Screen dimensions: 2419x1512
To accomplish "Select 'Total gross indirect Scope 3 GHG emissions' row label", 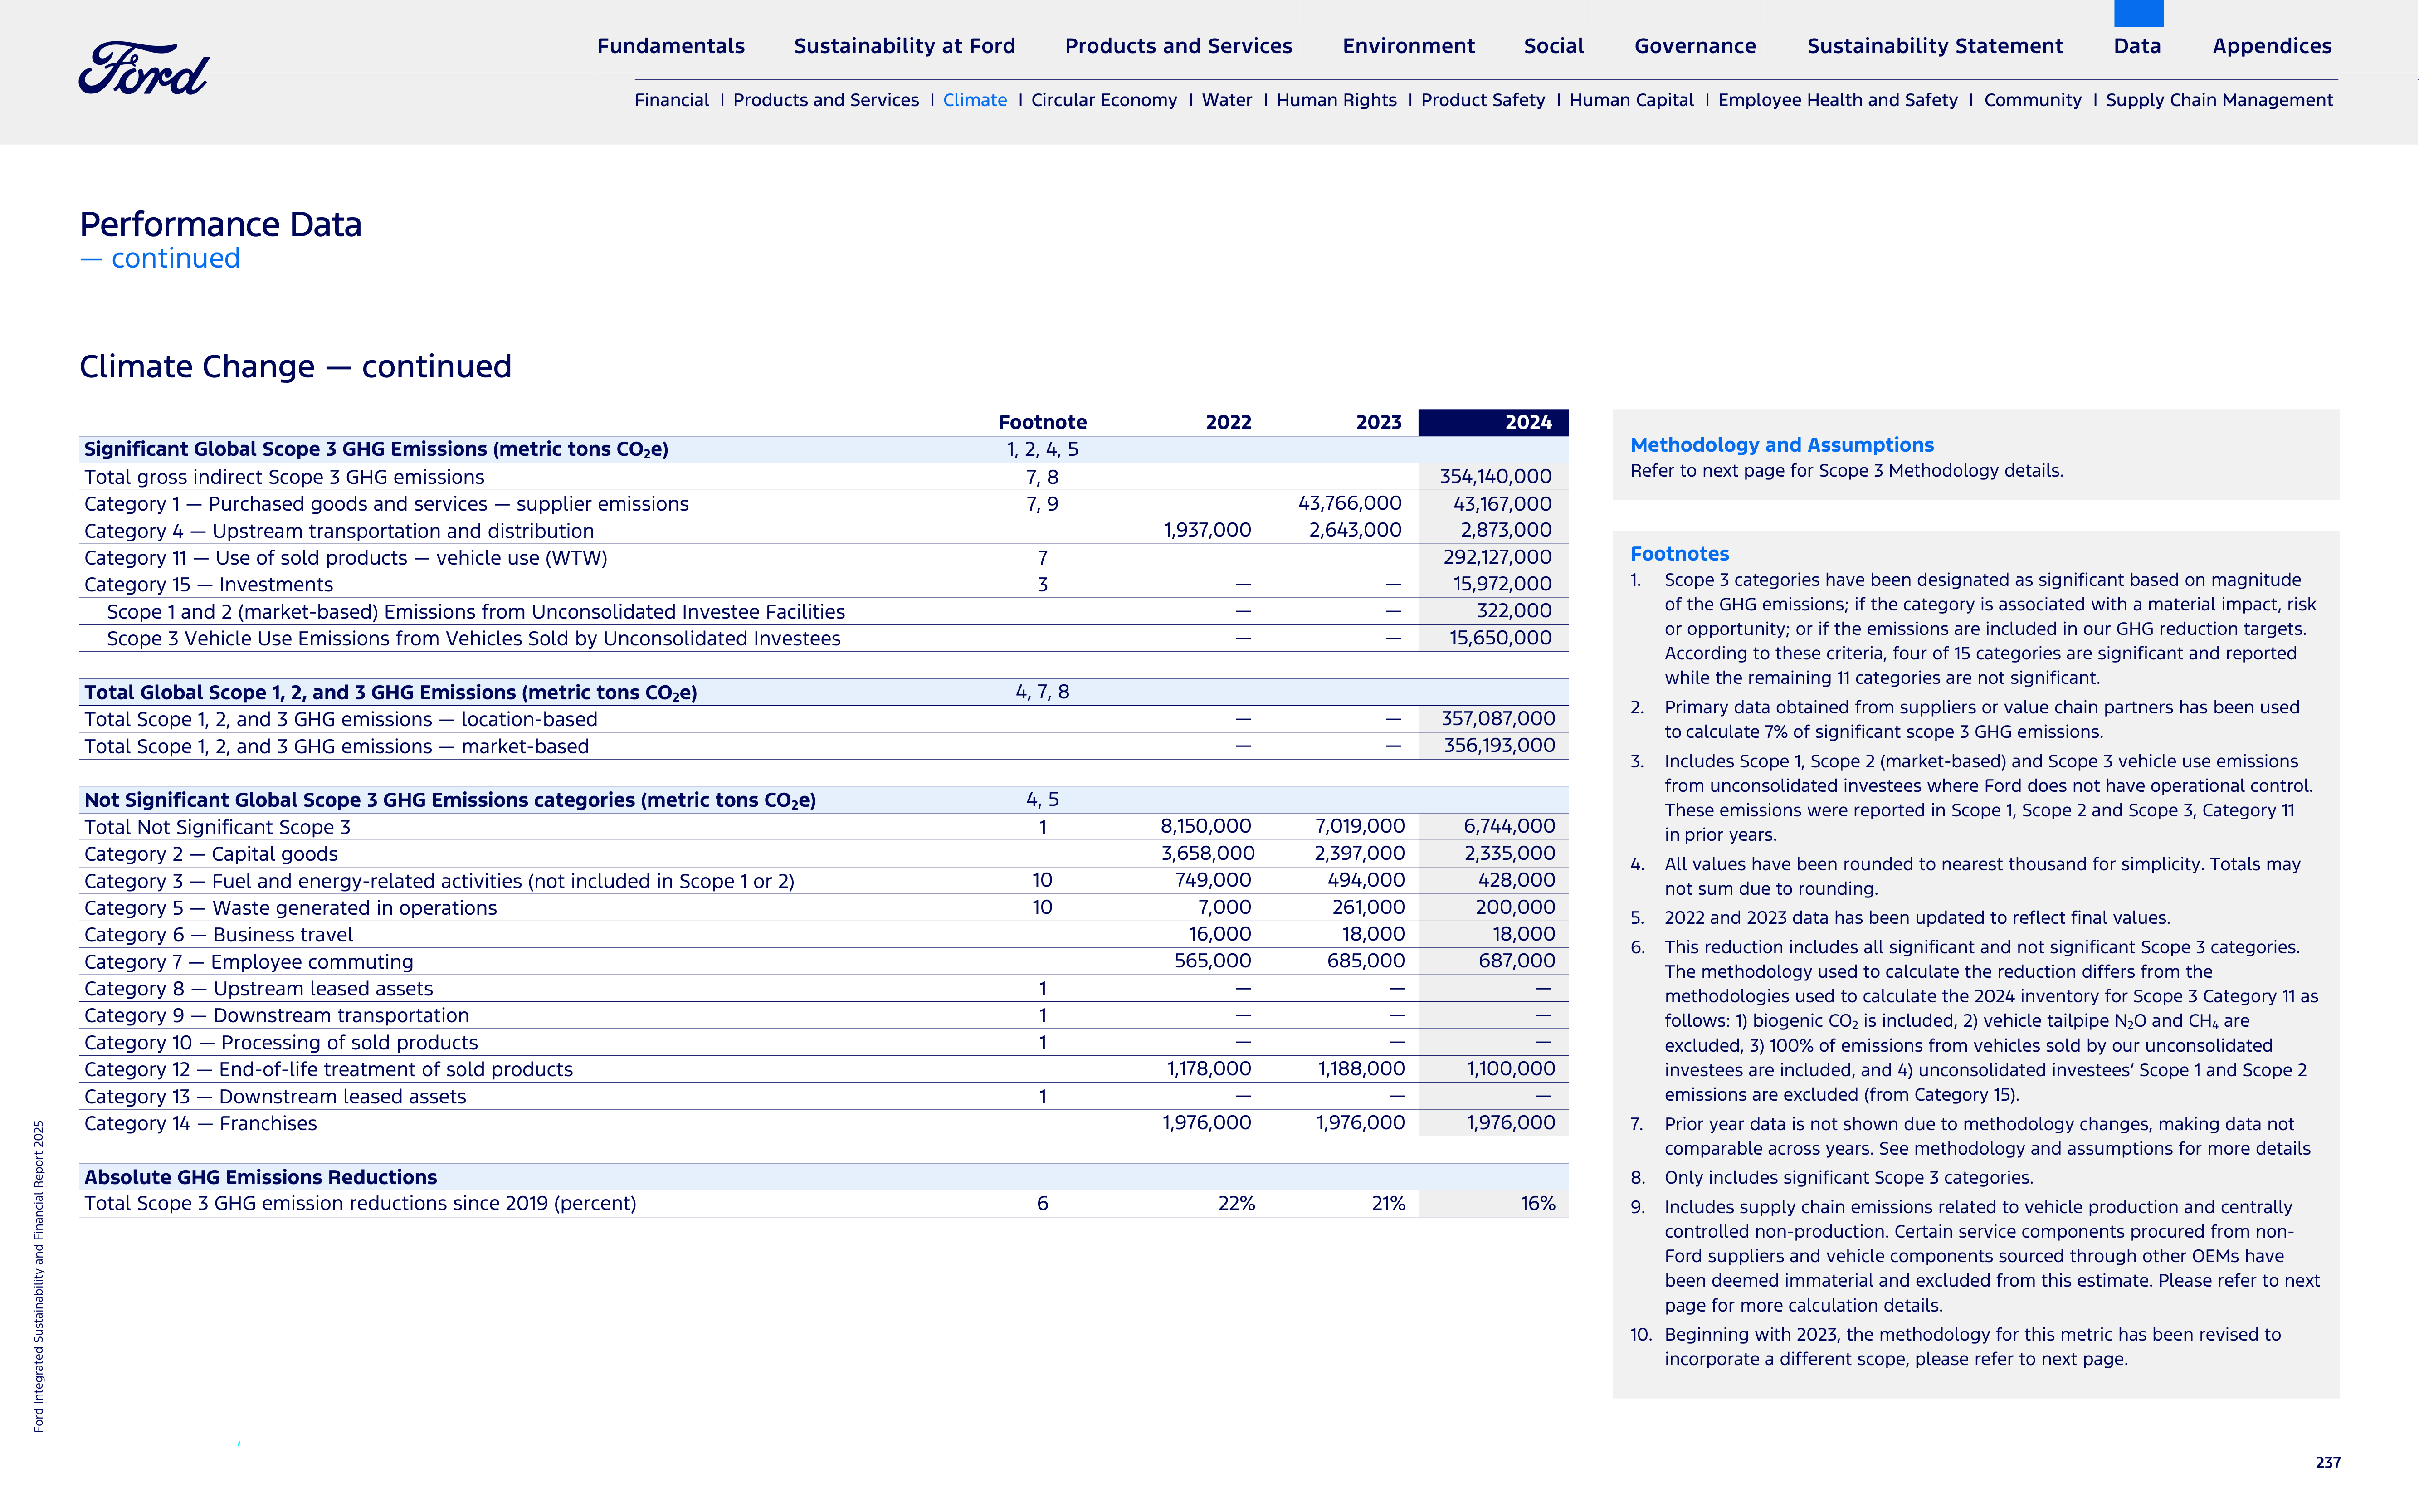I will click(x=284, y=477).
